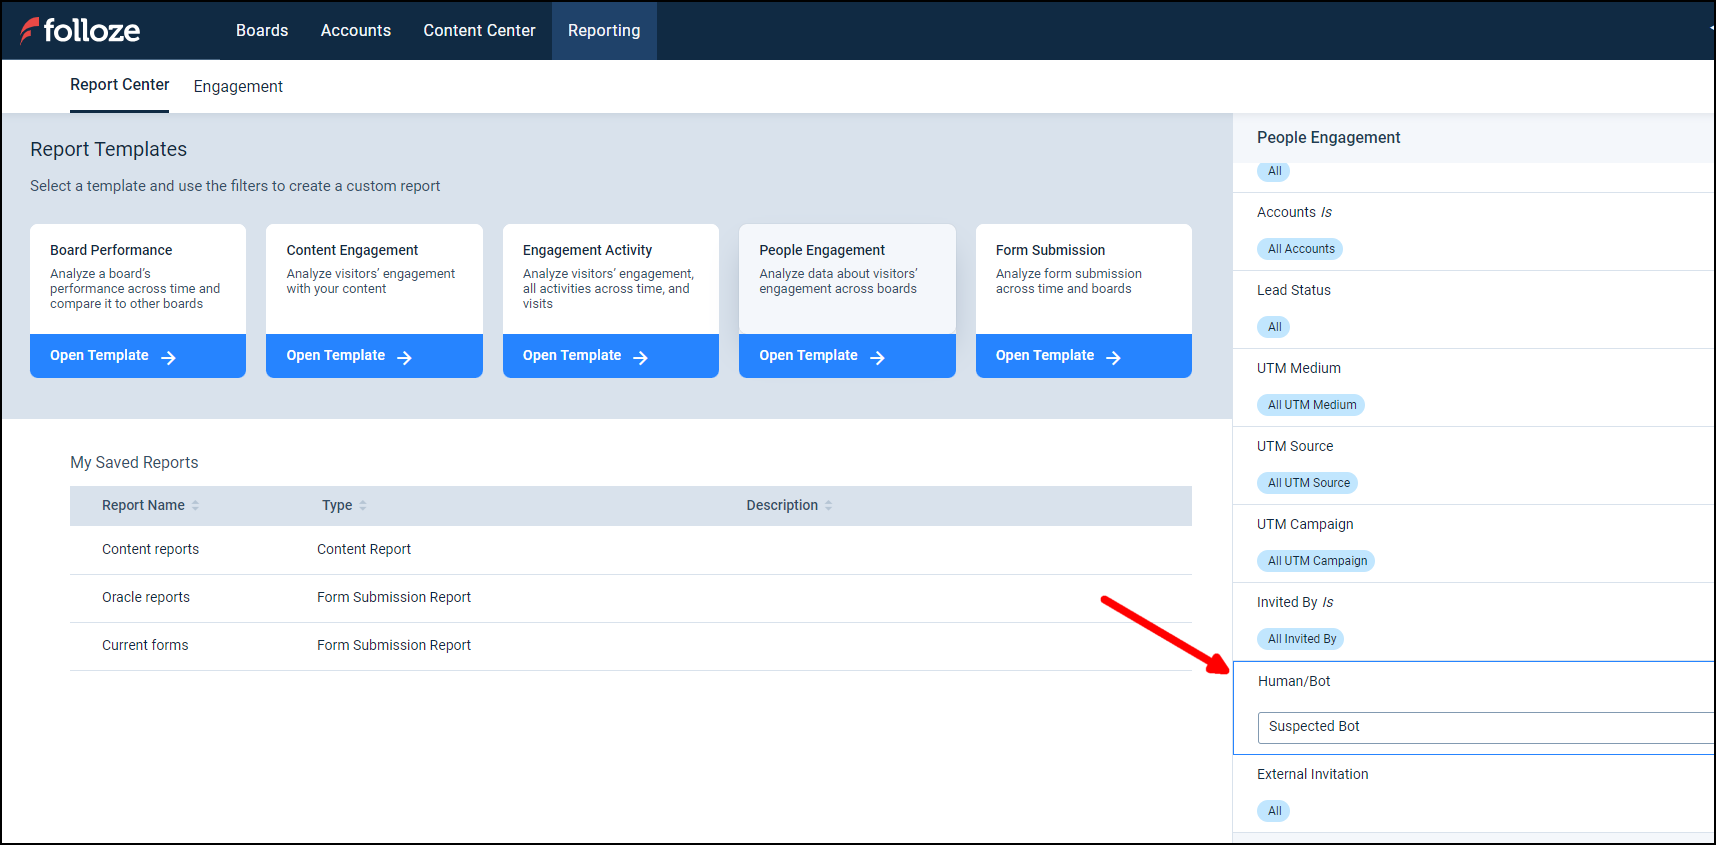Open the Current forms saved report
The height and width of the screenshot is (845, 1716).
145,645
